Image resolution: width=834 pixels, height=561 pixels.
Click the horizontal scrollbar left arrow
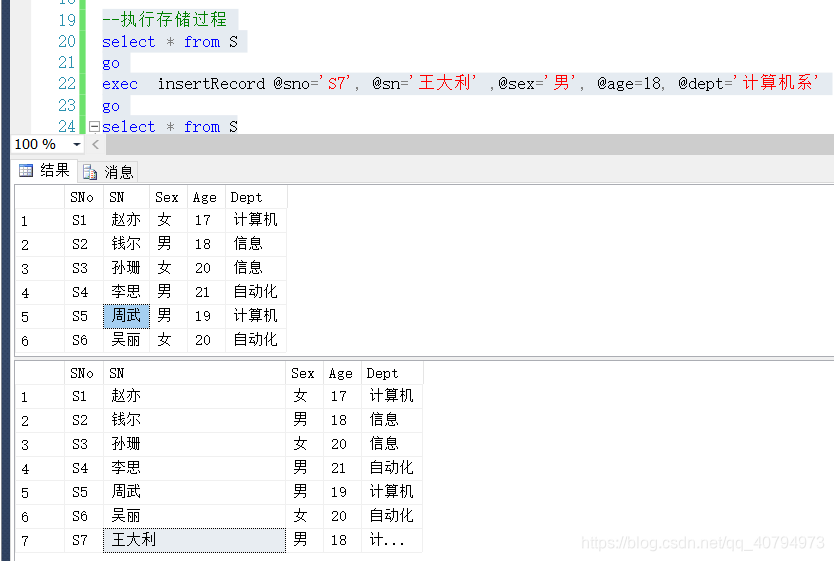coord(96,144)
